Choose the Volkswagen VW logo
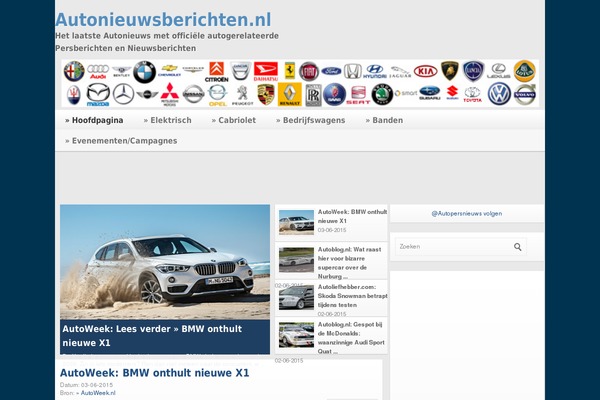This screenshot has height=400, width=600. [499, 94]
